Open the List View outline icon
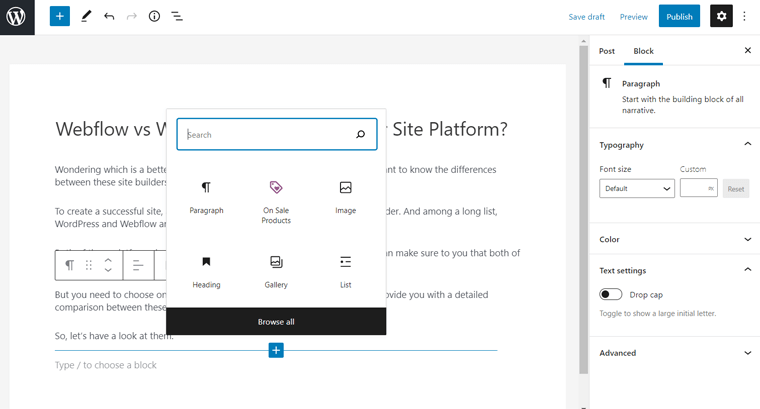760x409 pixels. click(x=177, y=16)
